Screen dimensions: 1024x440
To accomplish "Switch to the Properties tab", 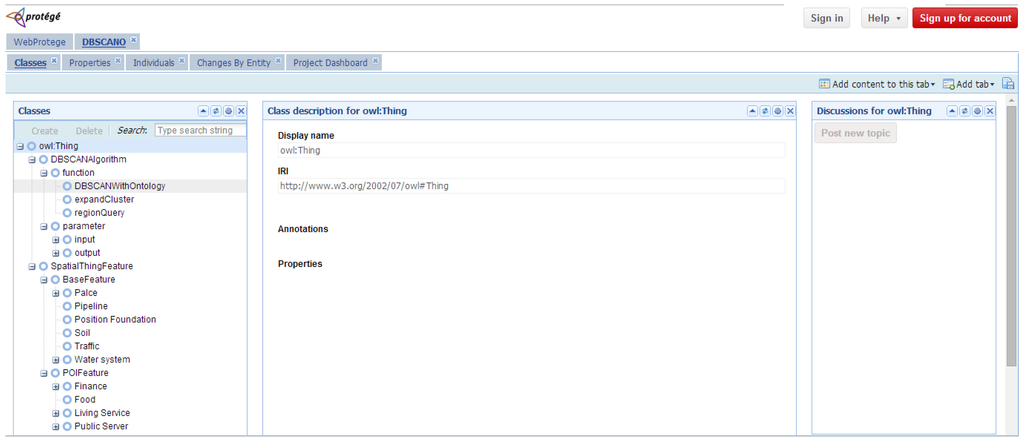I will click(x=89, y=63).
